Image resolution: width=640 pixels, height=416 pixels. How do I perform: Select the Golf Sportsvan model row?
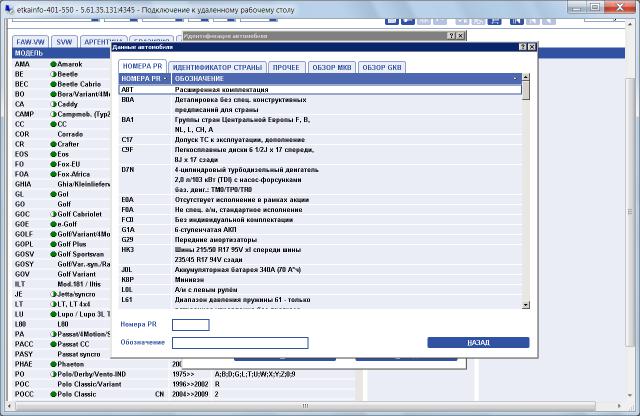coord(61,254)
